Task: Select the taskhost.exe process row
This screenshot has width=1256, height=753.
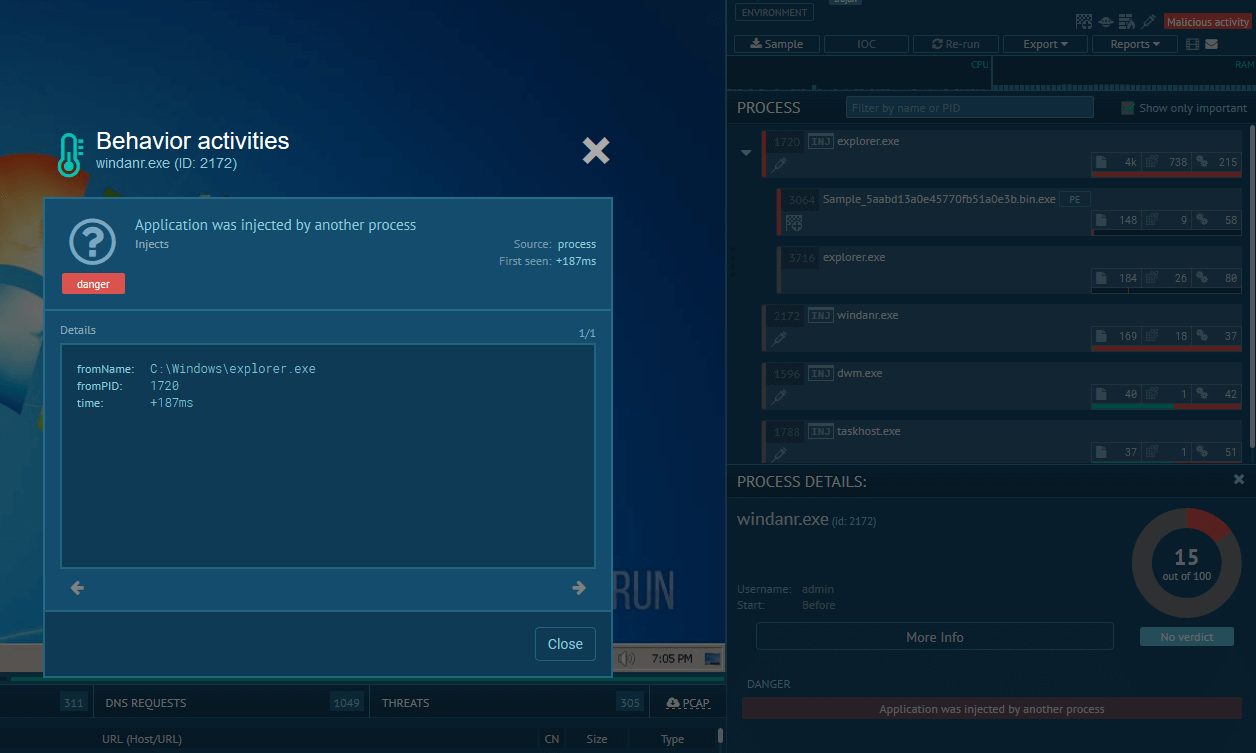Action: [x=1002, y=443]
